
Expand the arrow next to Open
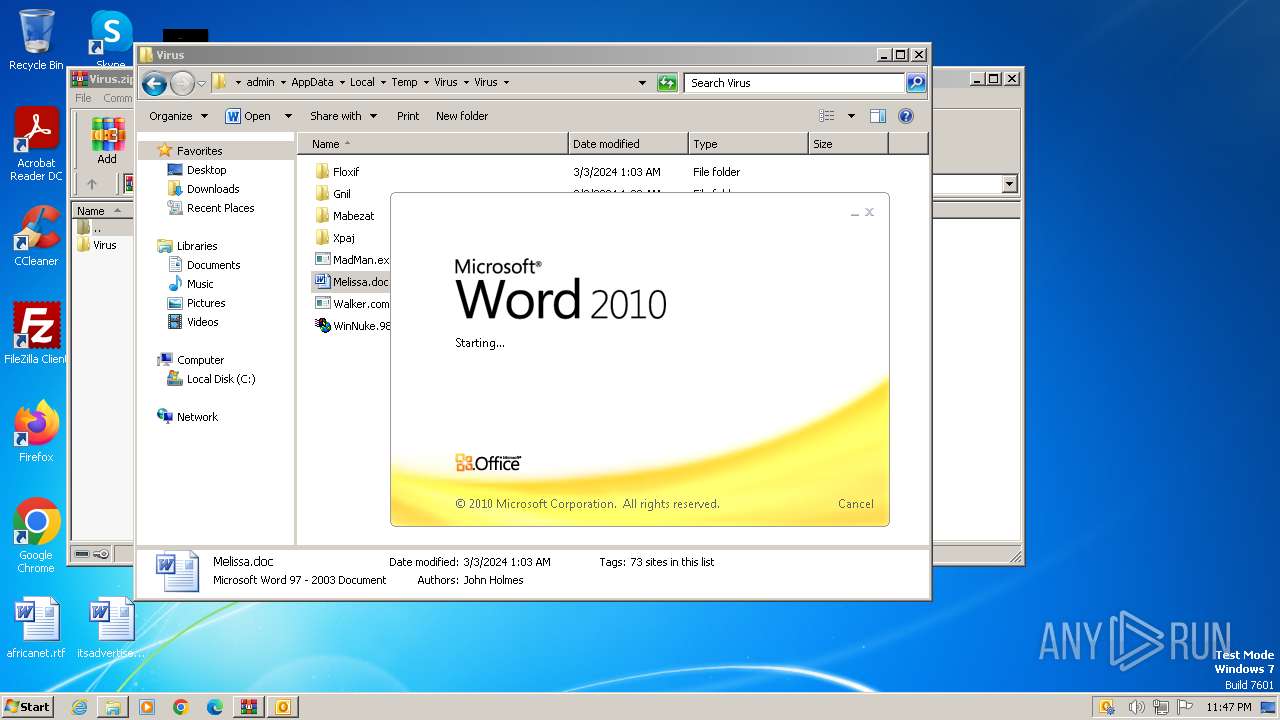(x=288, y=116)
